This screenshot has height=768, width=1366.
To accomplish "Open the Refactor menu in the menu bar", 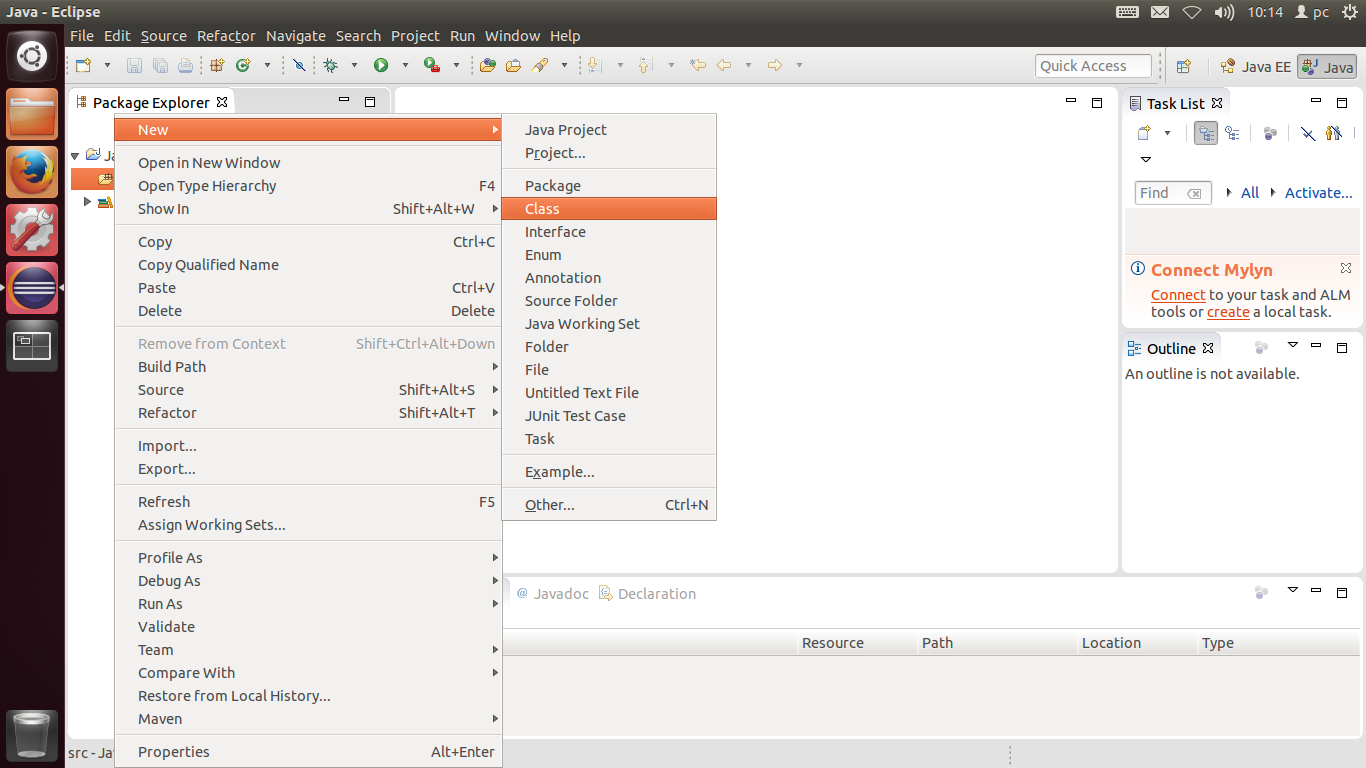I will pos(226,36).
